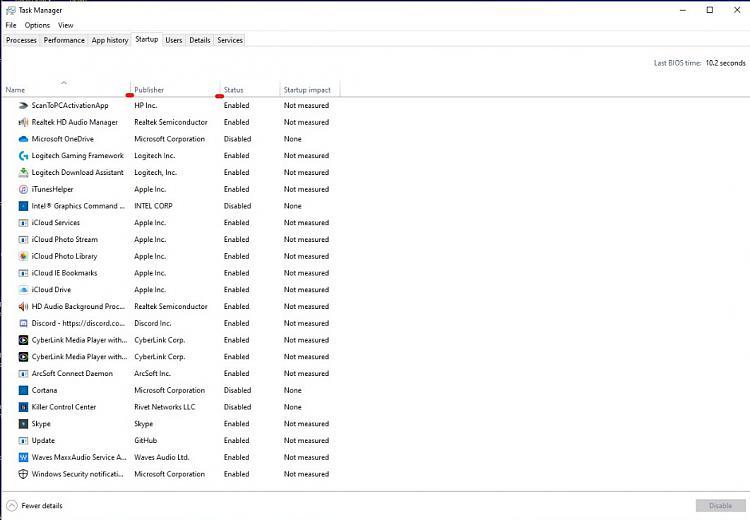
Task: Click the Waves MaxxAudio Service icon
Action: [23, 457]
